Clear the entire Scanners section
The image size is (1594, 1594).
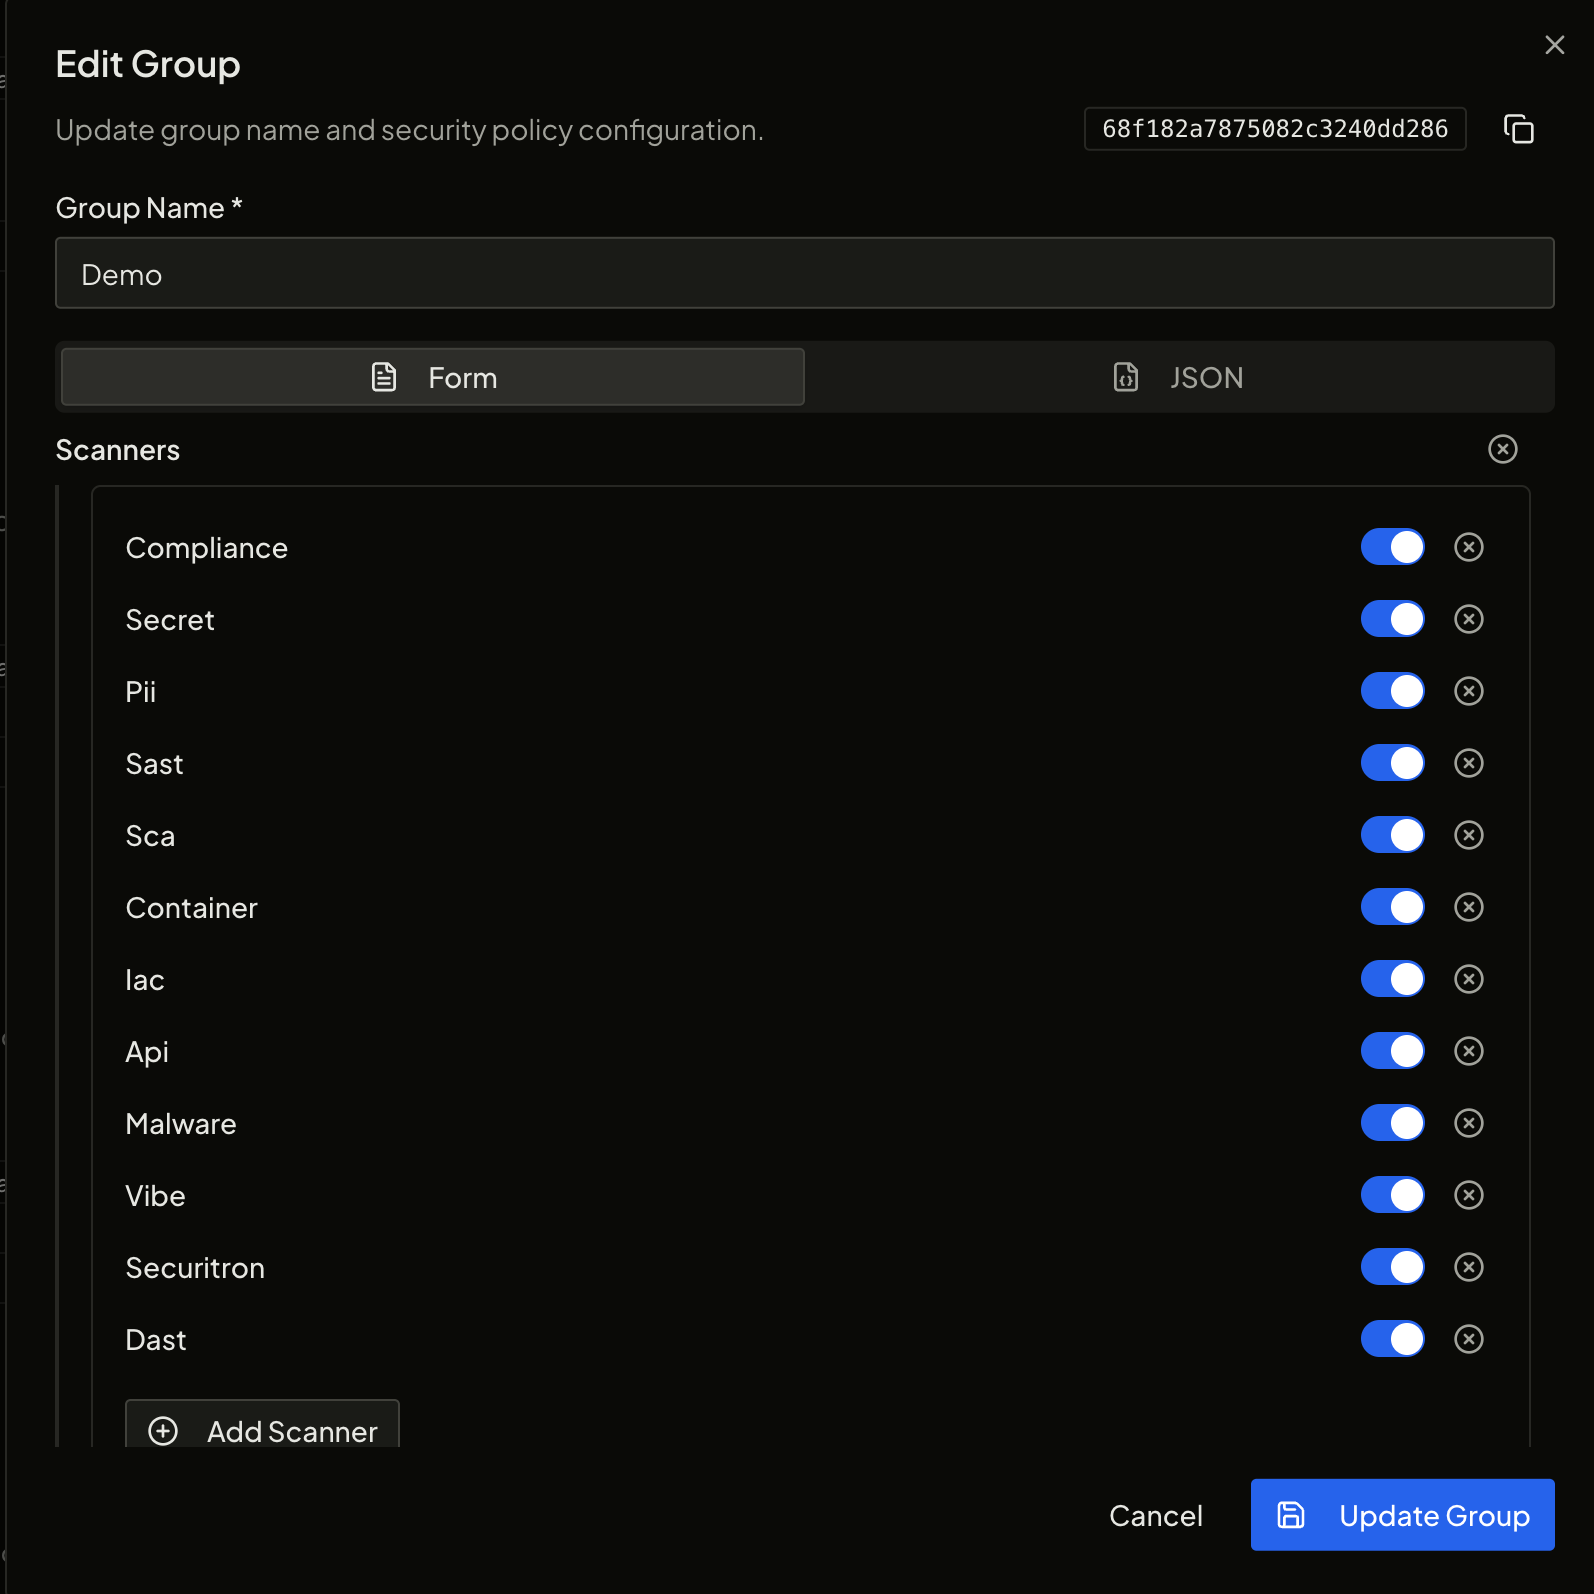[x=1502, y=449]
